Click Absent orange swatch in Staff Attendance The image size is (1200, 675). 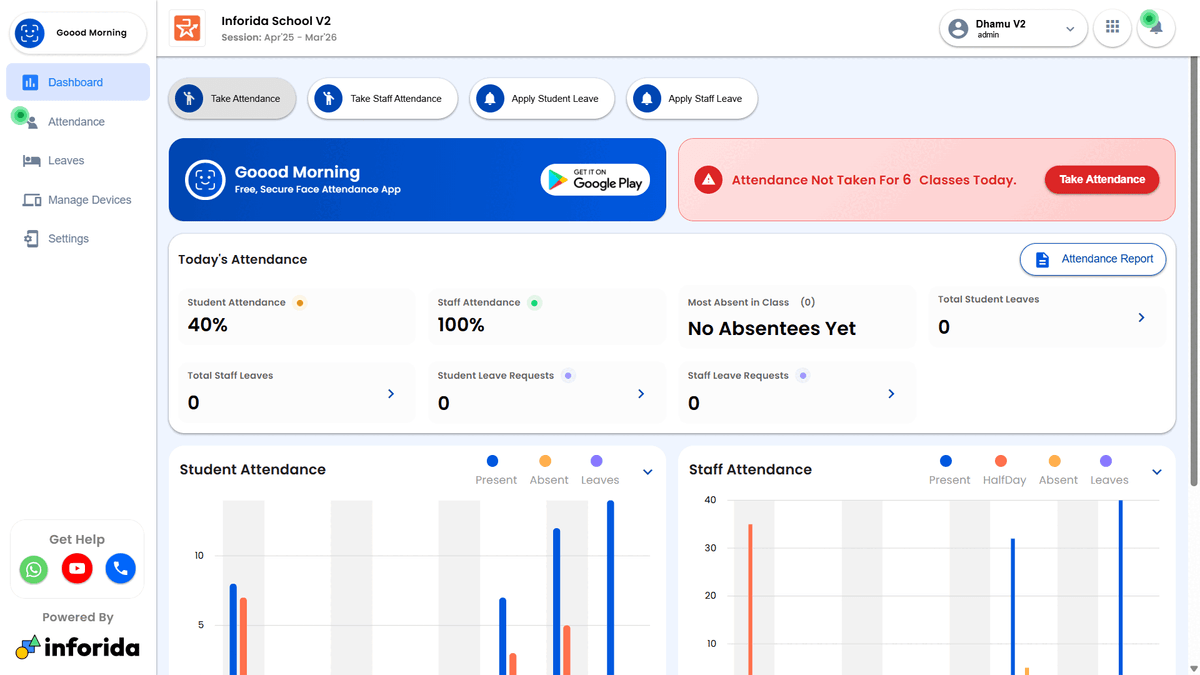point(1055,461)
